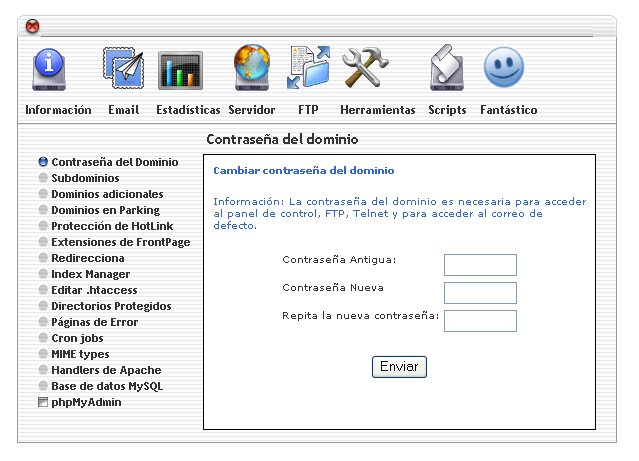Viewport: 639px width, 461px height.
Task: Select the Dominios en Parking bullet
Action: coord(43,210)
